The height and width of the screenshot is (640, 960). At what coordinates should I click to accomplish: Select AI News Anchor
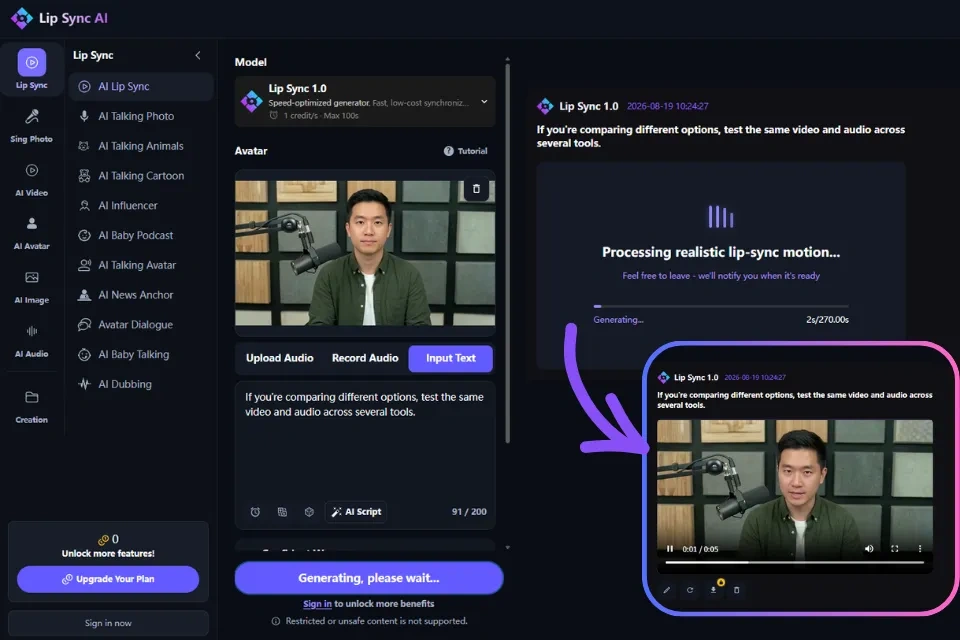click(x=141, y=295)
